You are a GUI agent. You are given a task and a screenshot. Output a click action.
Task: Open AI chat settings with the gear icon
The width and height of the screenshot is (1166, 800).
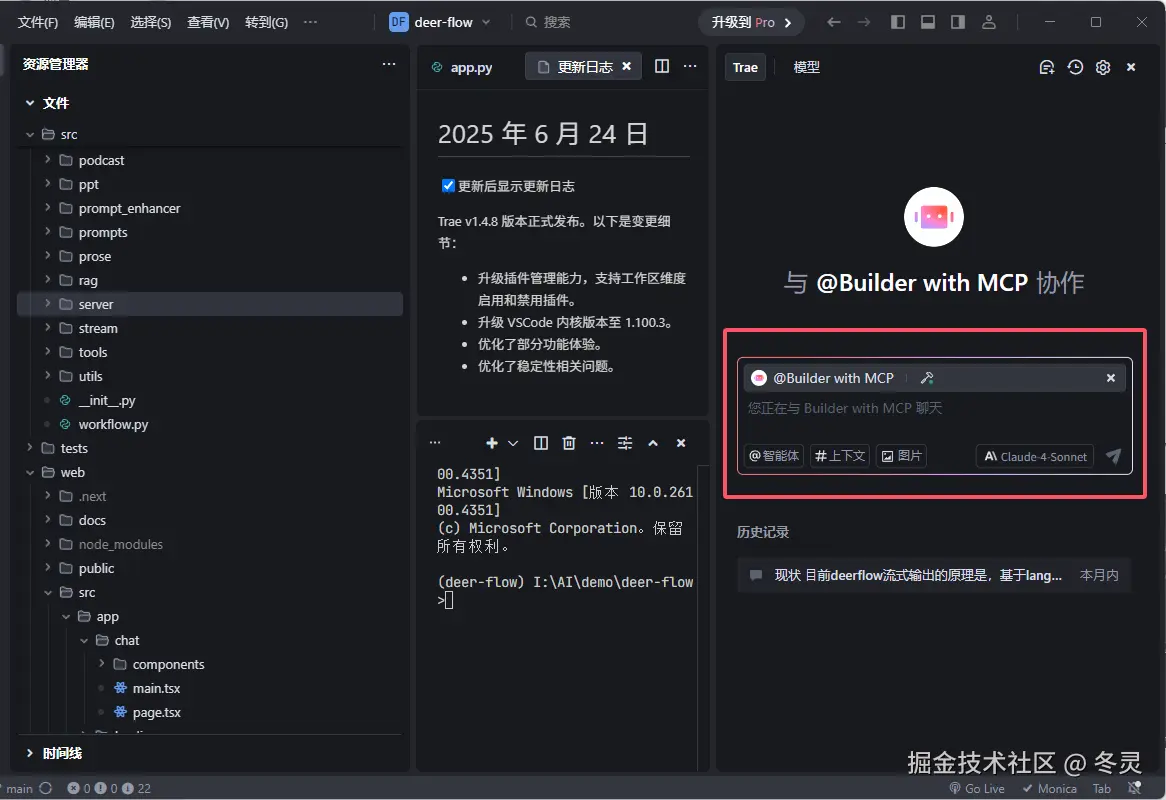(1102, 67)
